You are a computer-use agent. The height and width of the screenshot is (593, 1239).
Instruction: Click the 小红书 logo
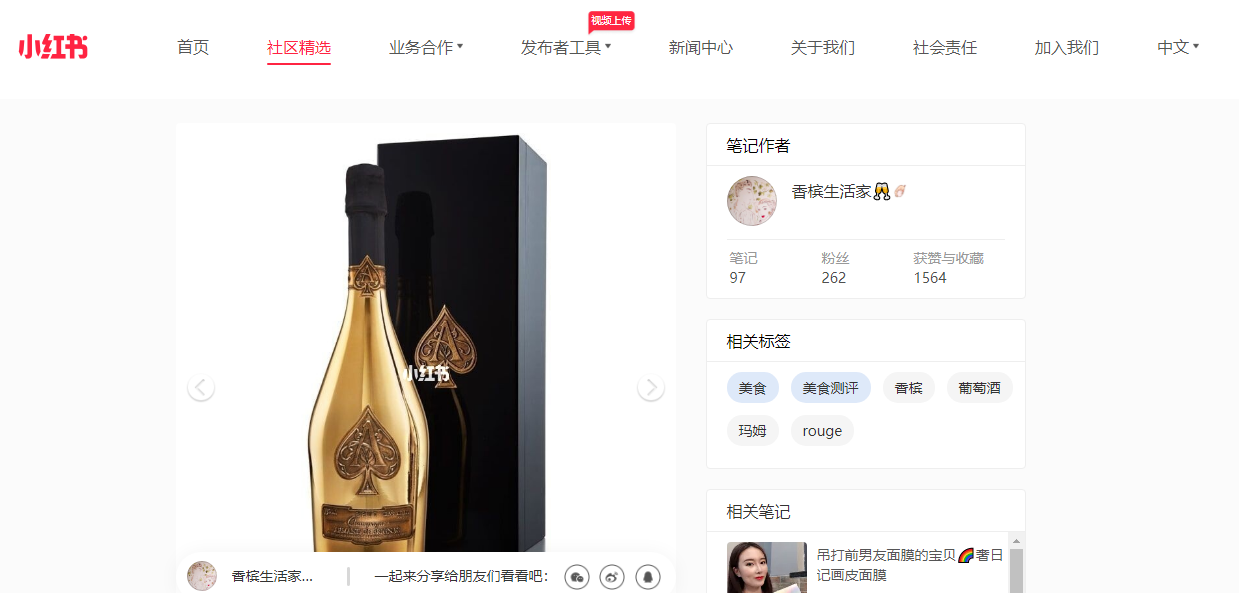point(53,47)
